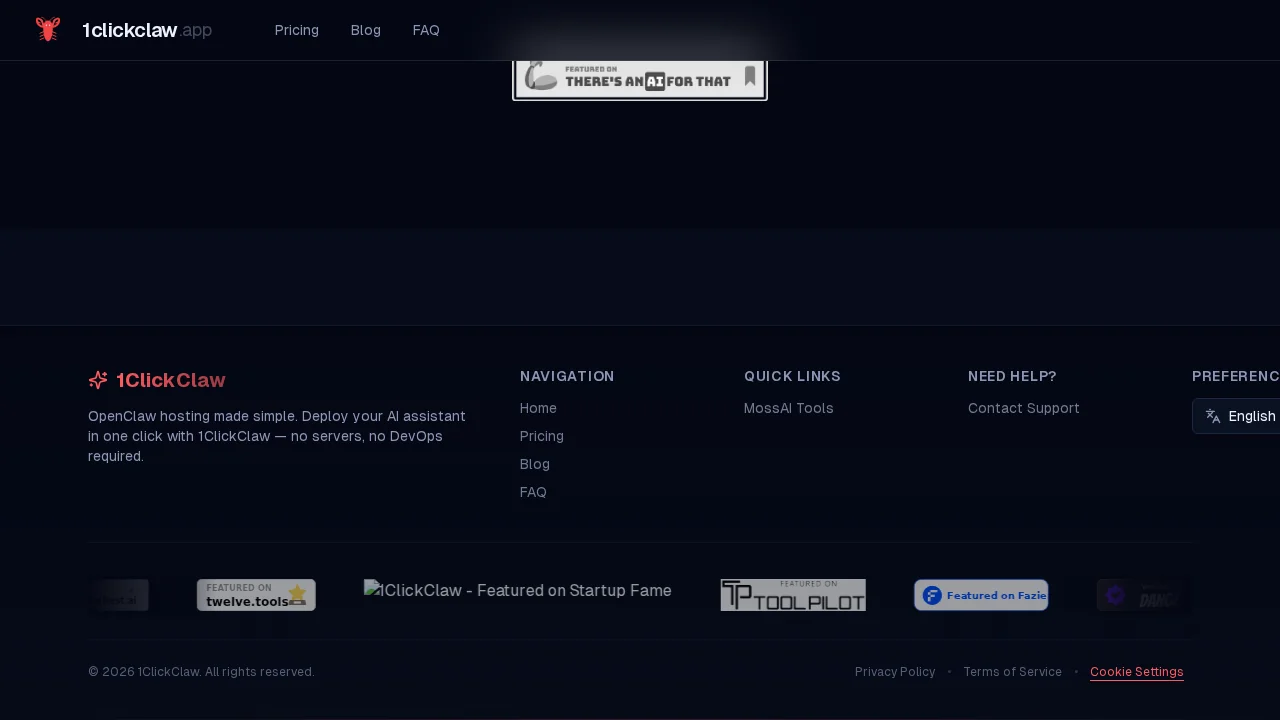Click the Startup Fame featured badge
Viewport: 1280px width, 720px height.
(517, 590)
